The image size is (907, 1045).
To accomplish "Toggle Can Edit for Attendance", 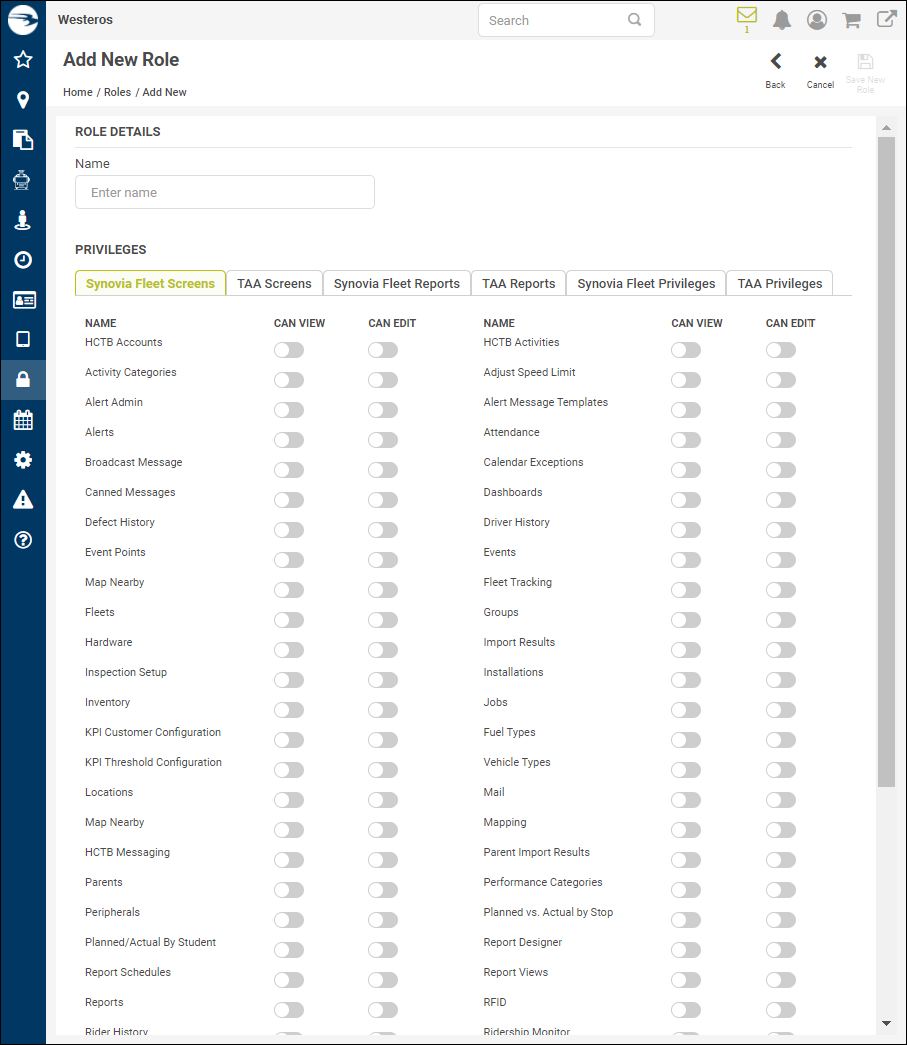I will [x=781, y=440].
